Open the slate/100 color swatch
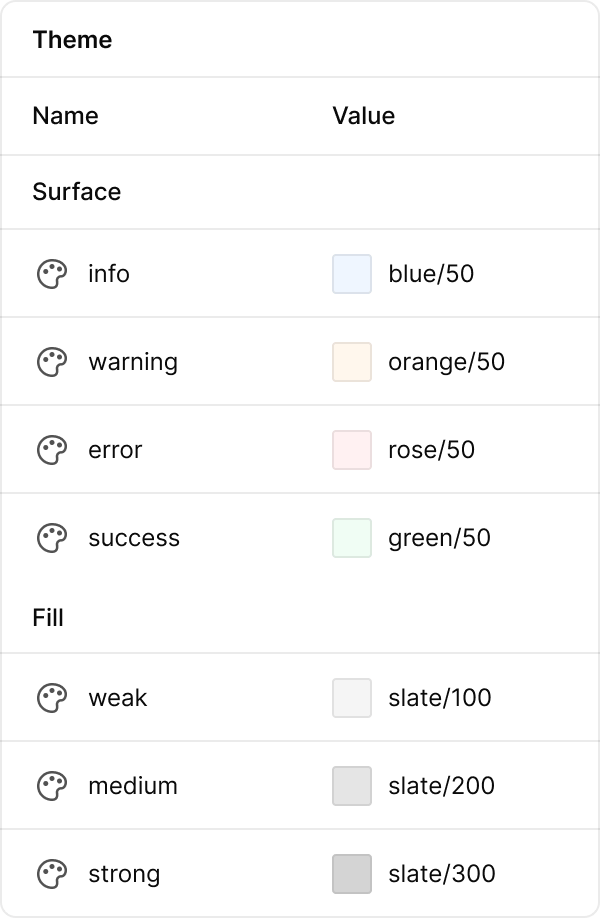Viewport: 600px width, 918px height. (x=352, y=698)
